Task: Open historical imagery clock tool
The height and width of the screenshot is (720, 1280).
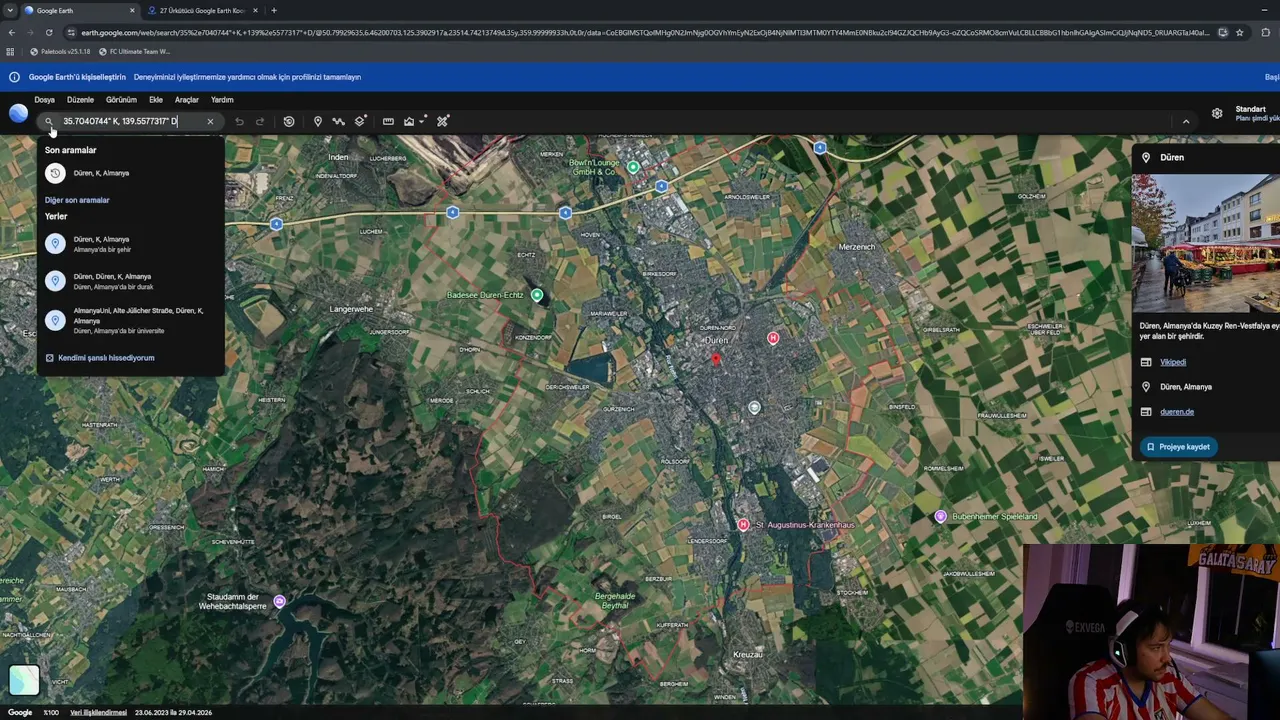Action: [289, 122]
